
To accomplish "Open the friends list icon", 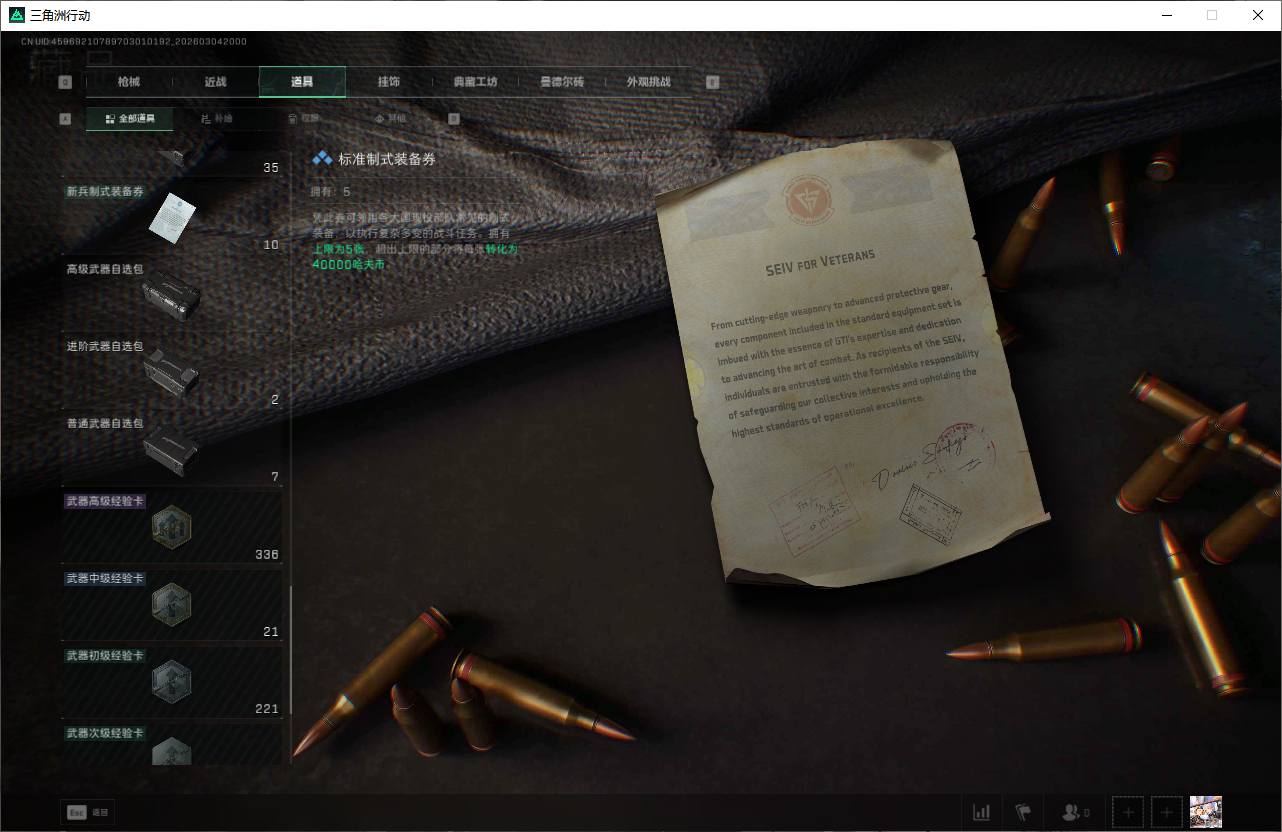I will click(x=1075, y=812).
